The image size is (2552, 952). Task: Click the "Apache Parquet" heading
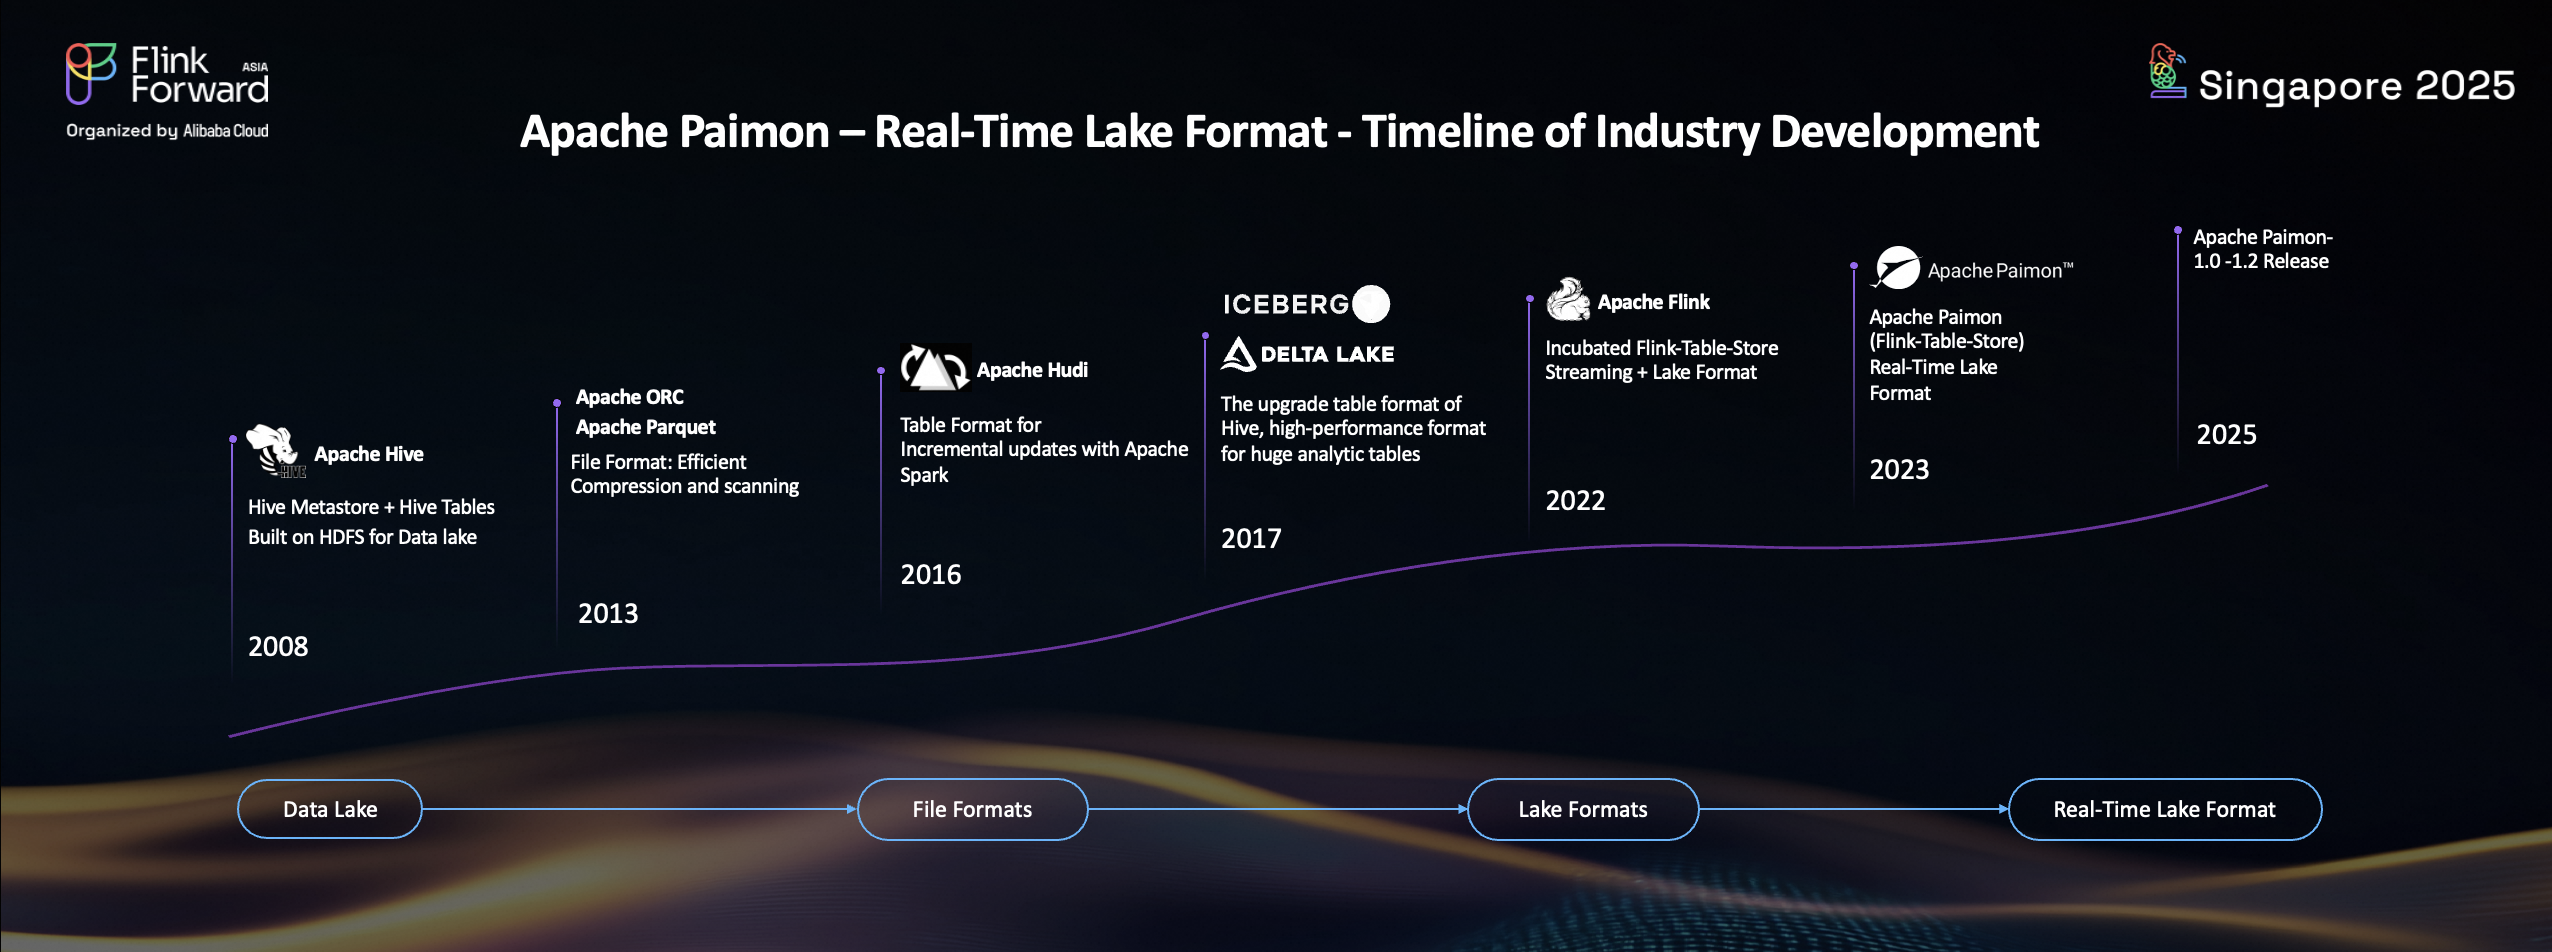pyautogui.click(x=646, y=427)
